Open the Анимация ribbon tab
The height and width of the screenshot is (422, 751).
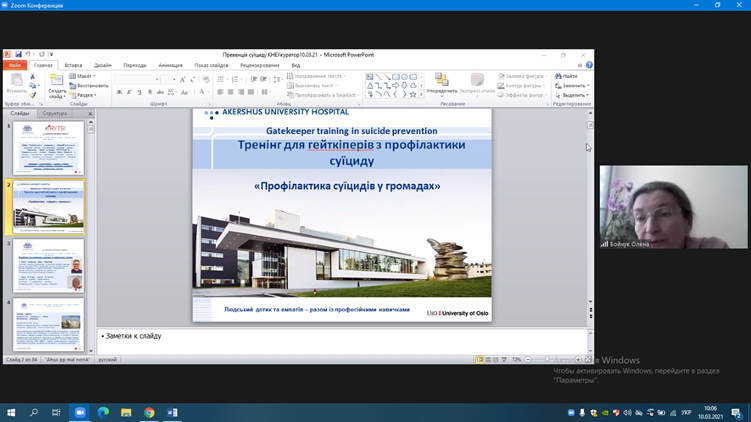(170, 65)
